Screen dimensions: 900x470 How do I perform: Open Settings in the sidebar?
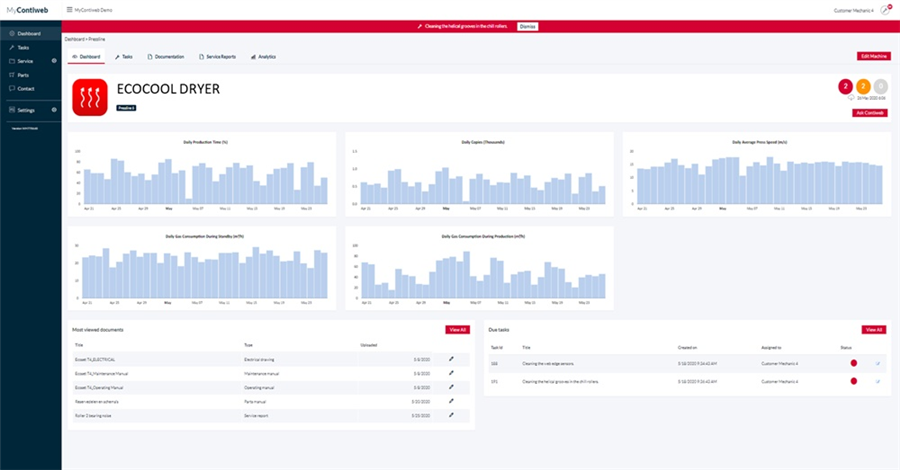[25, 110]
